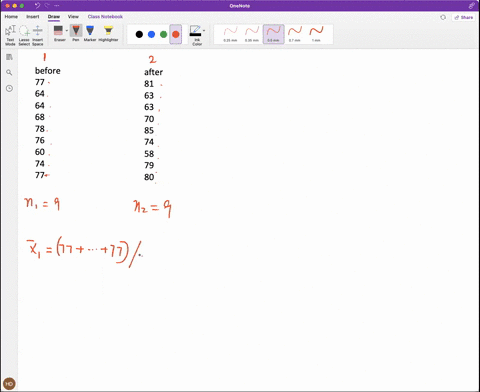Click the value 58 in after column

[x=149, y=154]
